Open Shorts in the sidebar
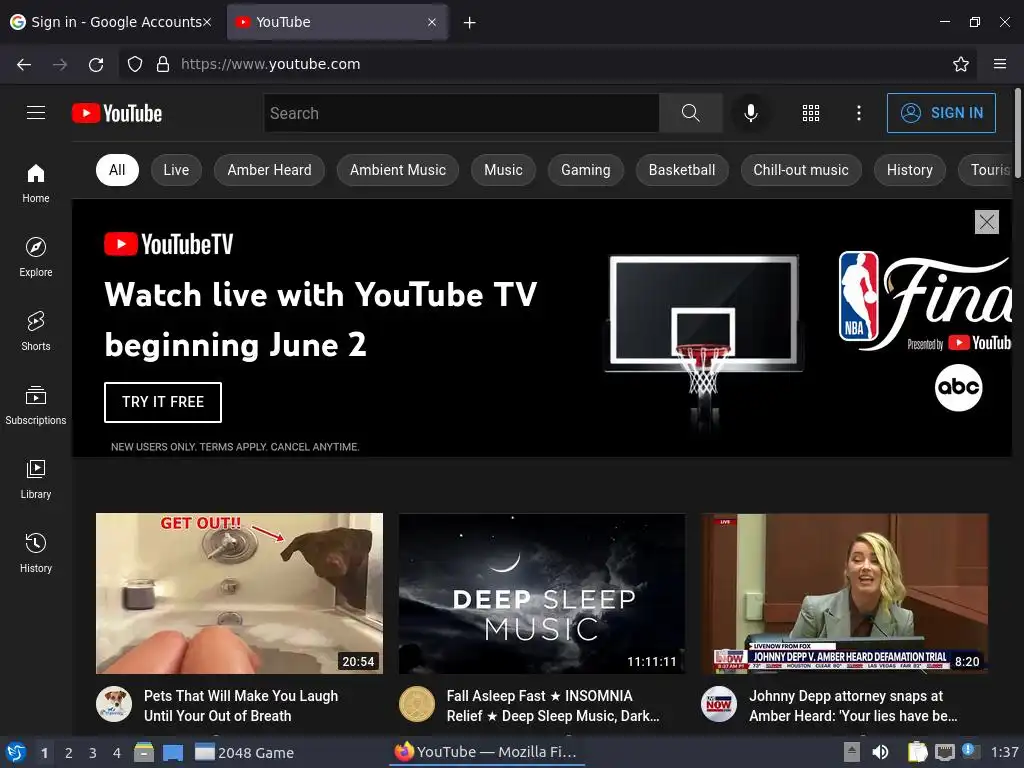This screenshot has width=1024, height=768. (x=36, y=331)
